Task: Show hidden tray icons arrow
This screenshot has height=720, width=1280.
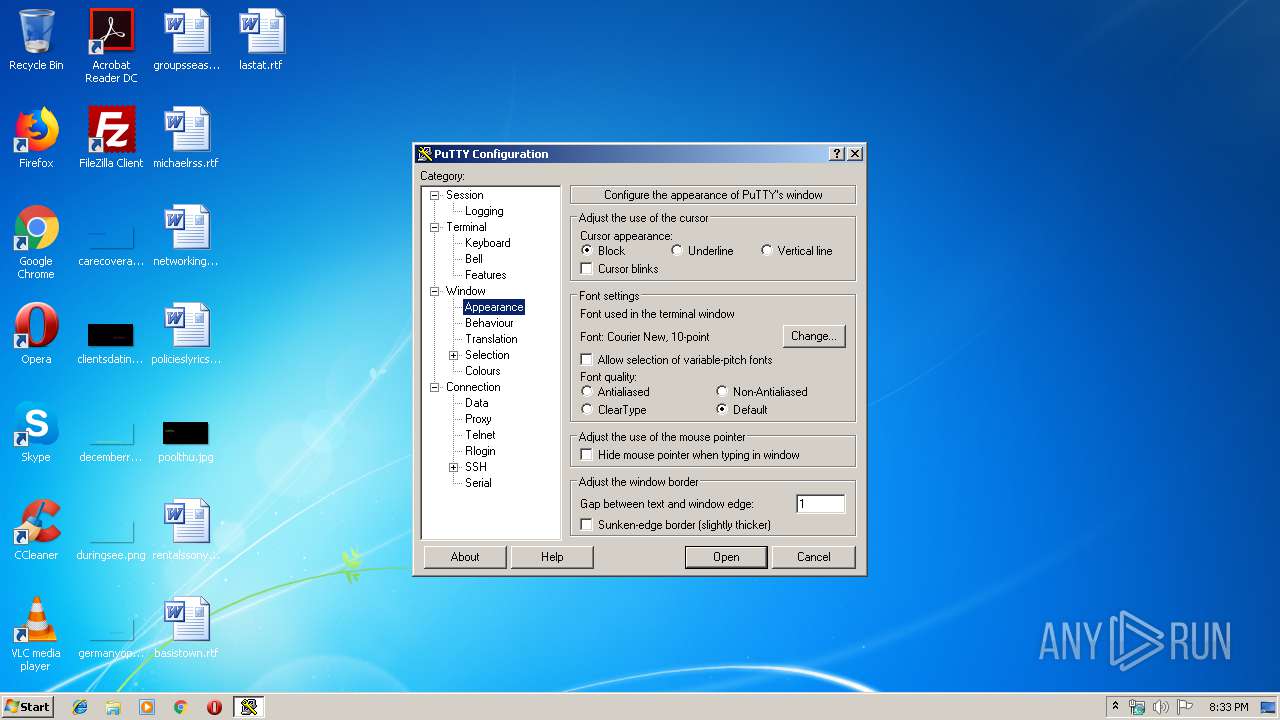Action: (x=1115, y=707)
